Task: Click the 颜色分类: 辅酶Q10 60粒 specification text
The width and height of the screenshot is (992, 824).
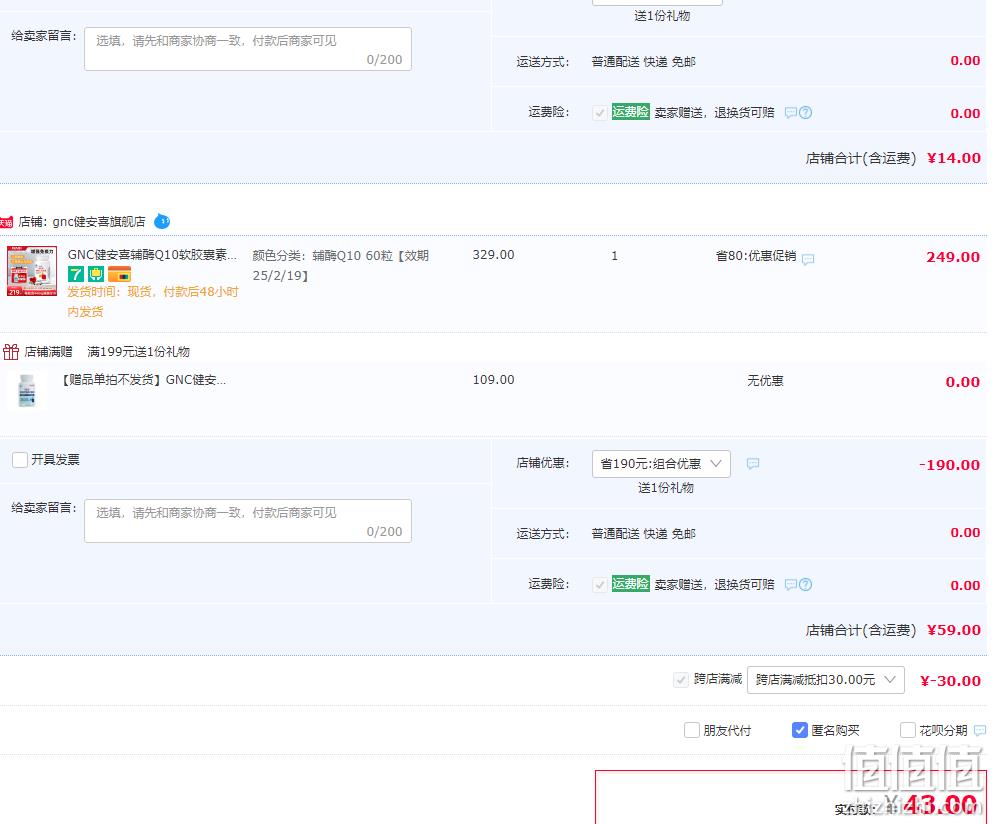Action: pos(340,265)
